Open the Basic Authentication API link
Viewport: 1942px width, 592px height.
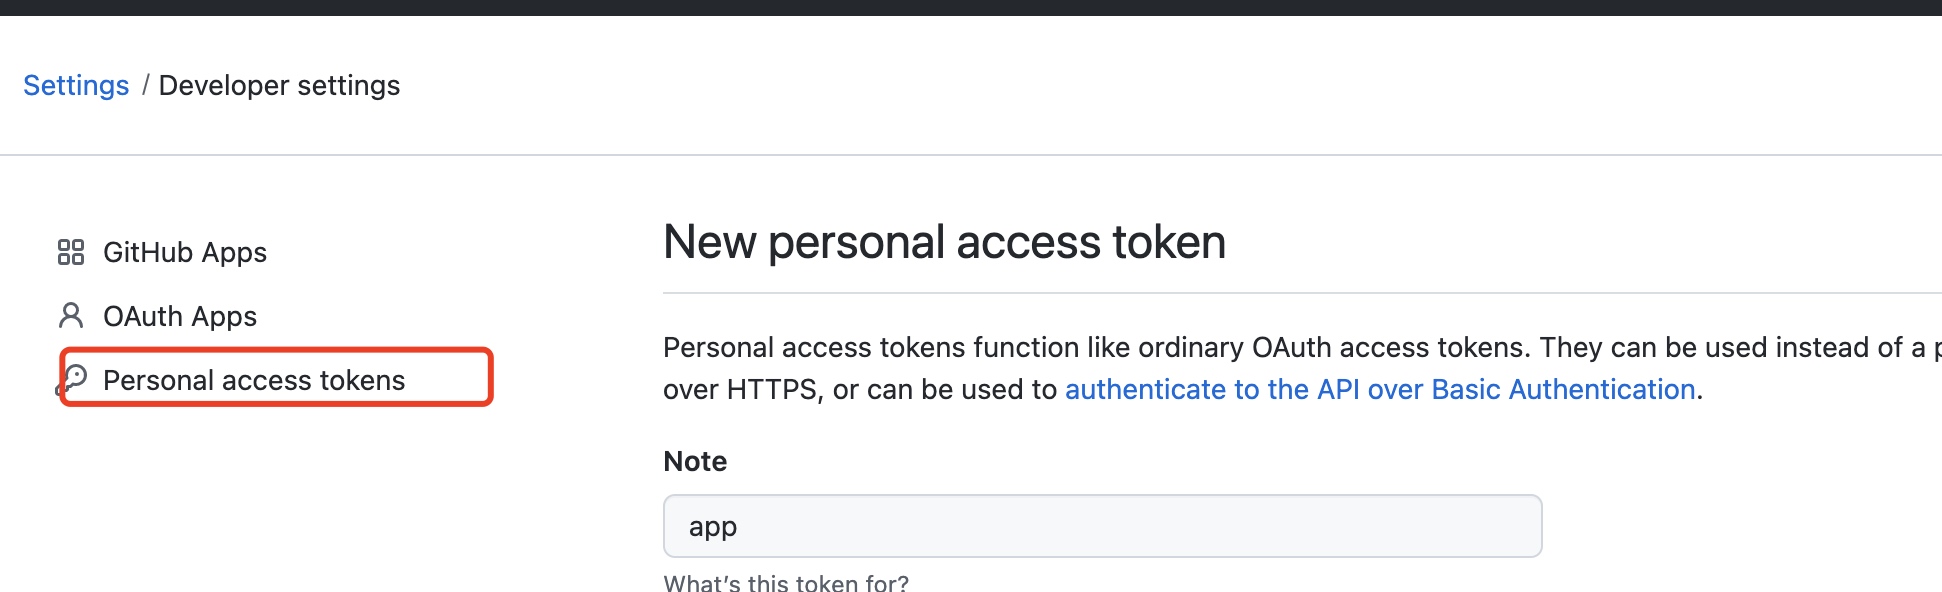coord(1380,389)
